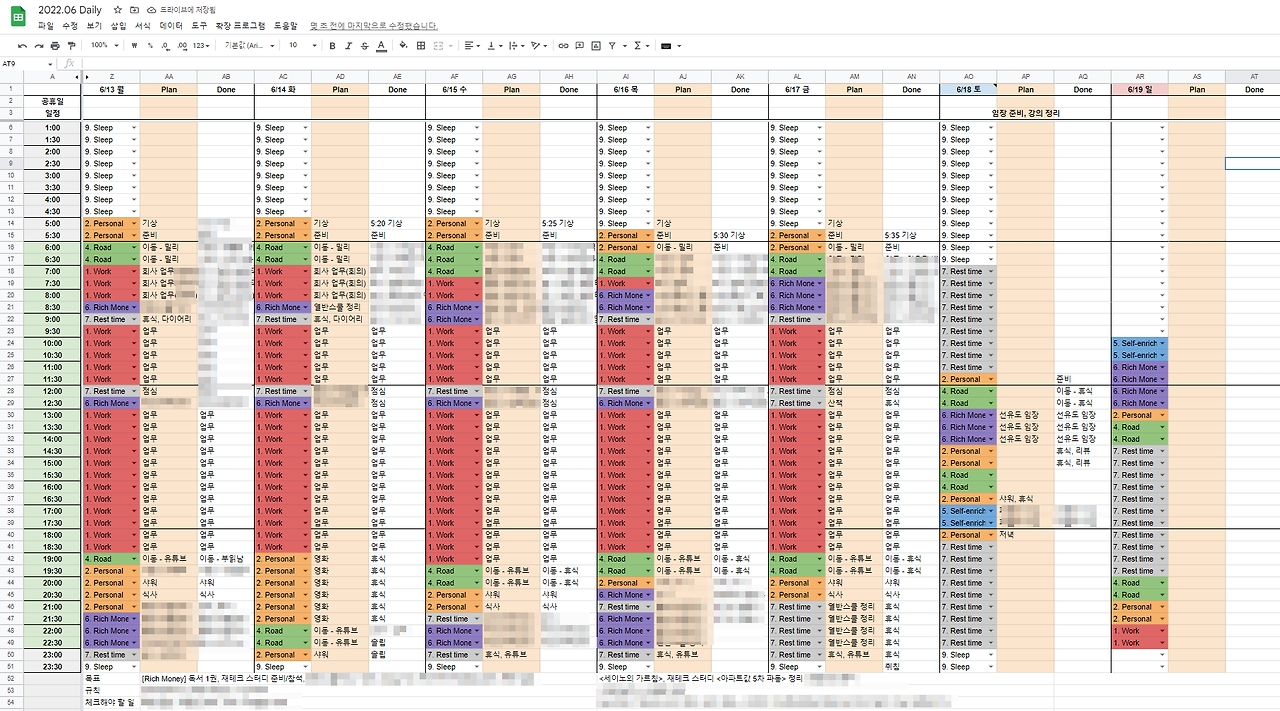Open the font family dropdown
Viewport: 1280px width, 711px height.
tap(250, 45)
